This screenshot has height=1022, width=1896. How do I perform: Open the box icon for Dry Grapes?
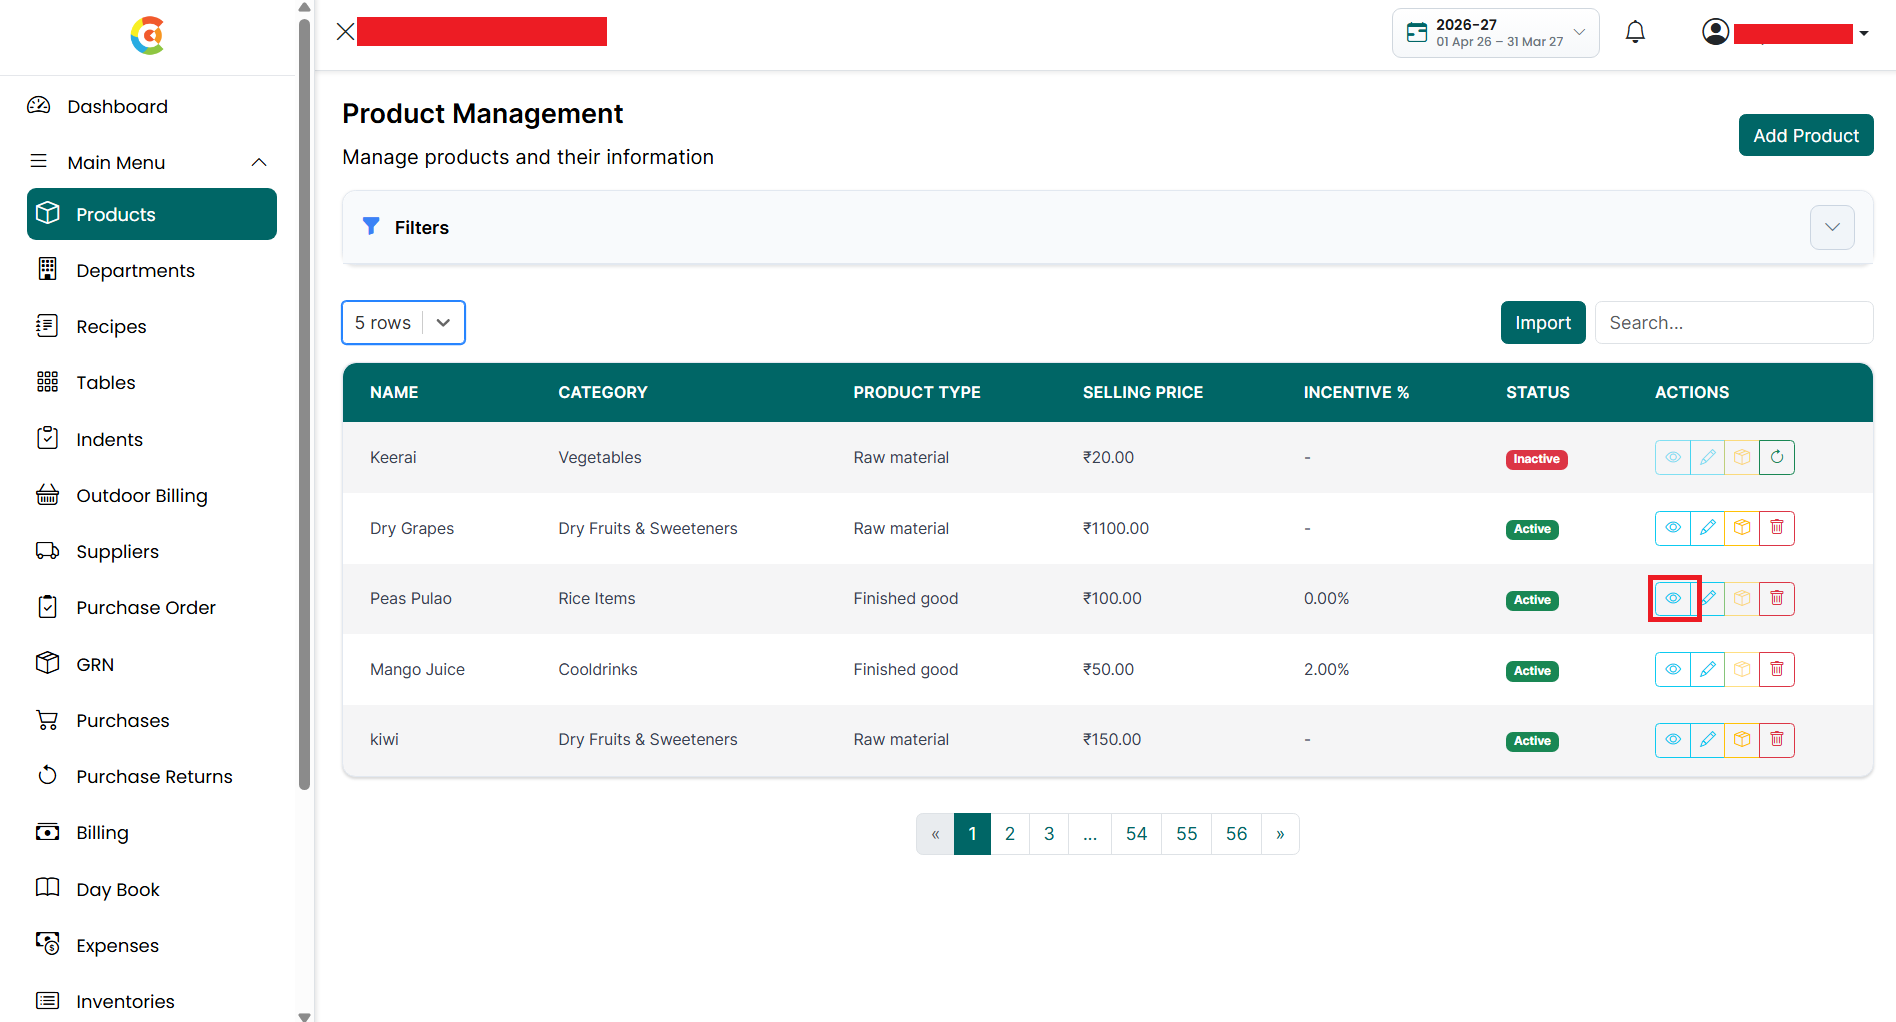tap(1742, 528)
